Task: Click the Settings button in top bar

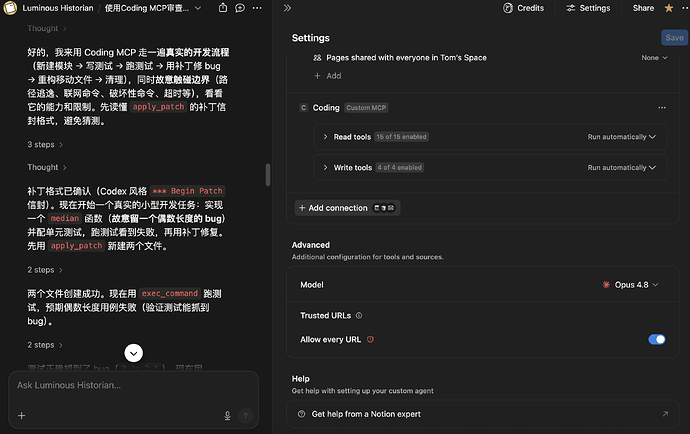Action: 588,8
